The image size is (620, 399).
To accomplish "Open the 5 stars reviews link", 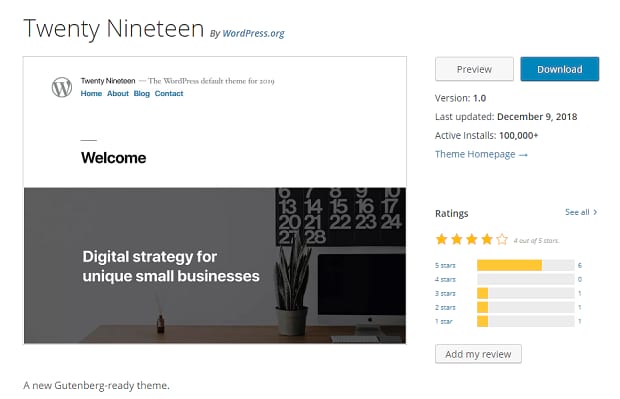I will [445, 265].
